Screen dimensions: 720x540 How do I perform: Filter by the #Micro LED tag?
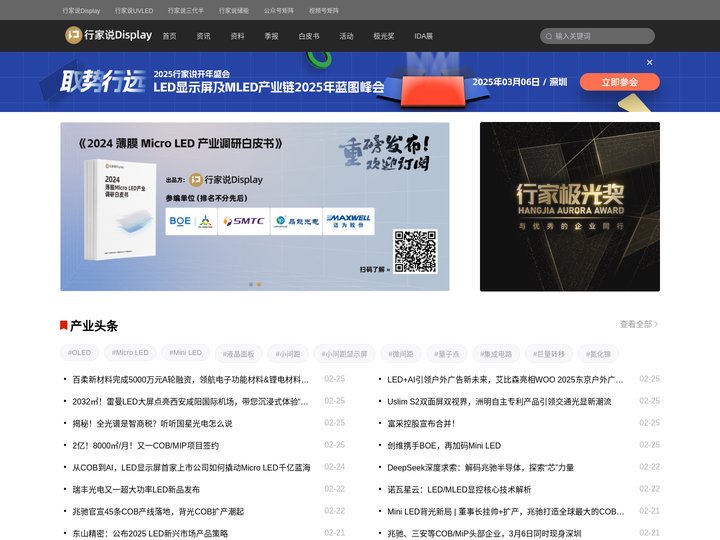[130, 353]
